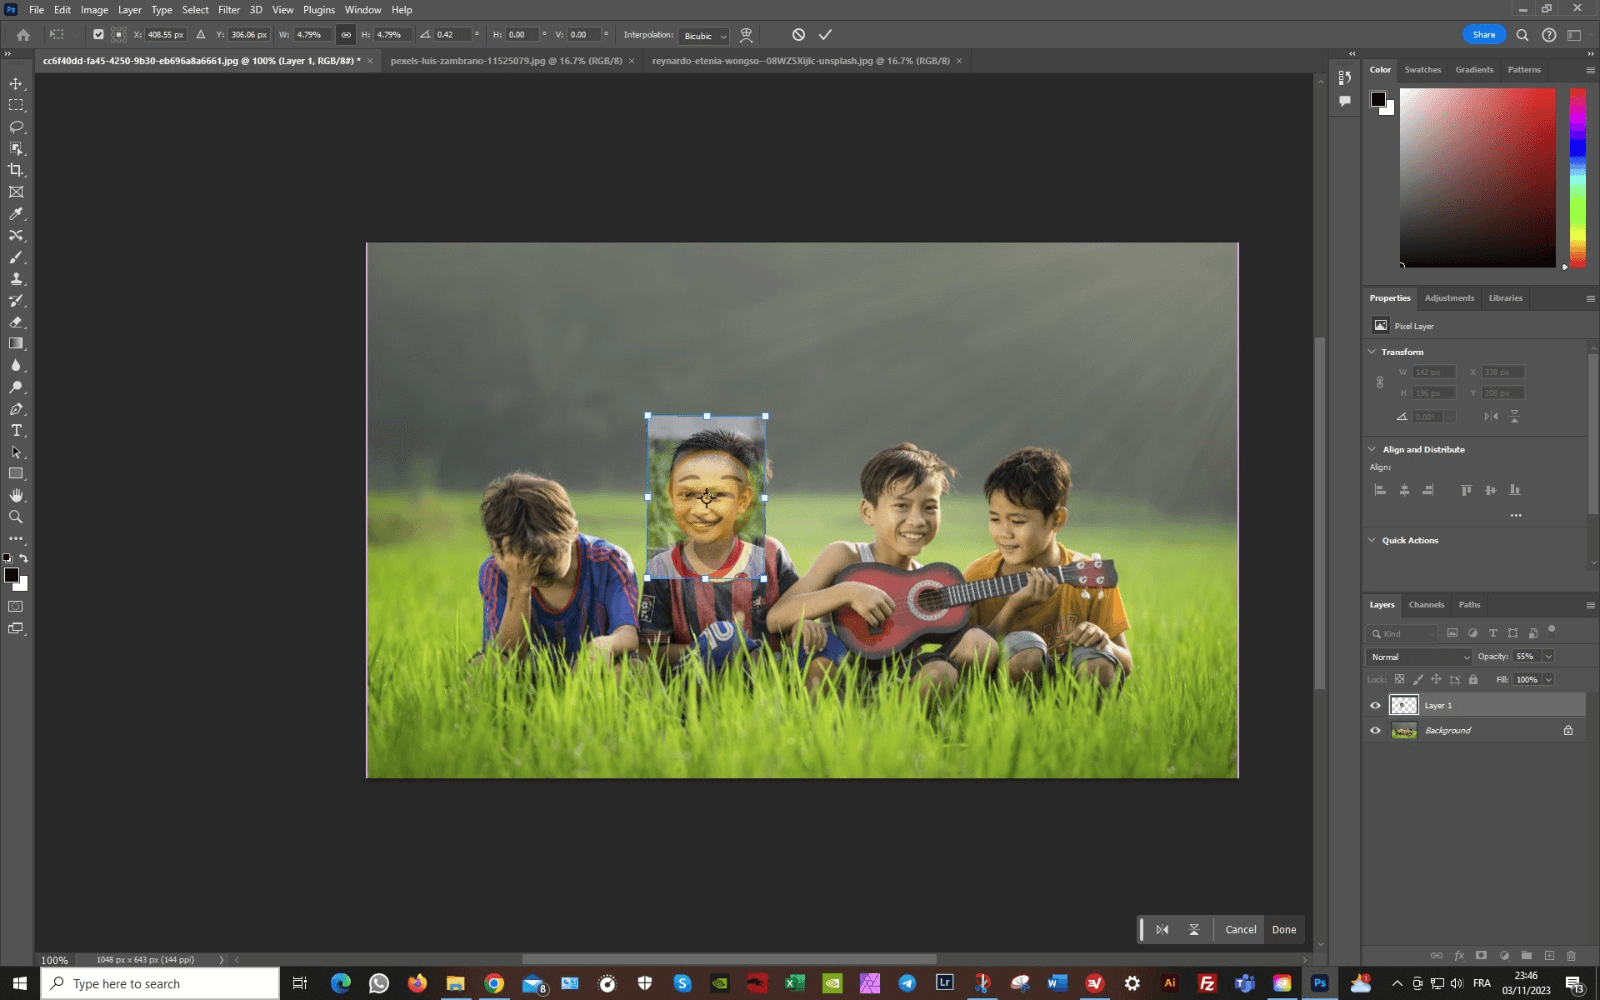Open the layer Kind filter dropdown
The height and width of the screenshot is (1000, 1600).
click(x=1403, y=634)
